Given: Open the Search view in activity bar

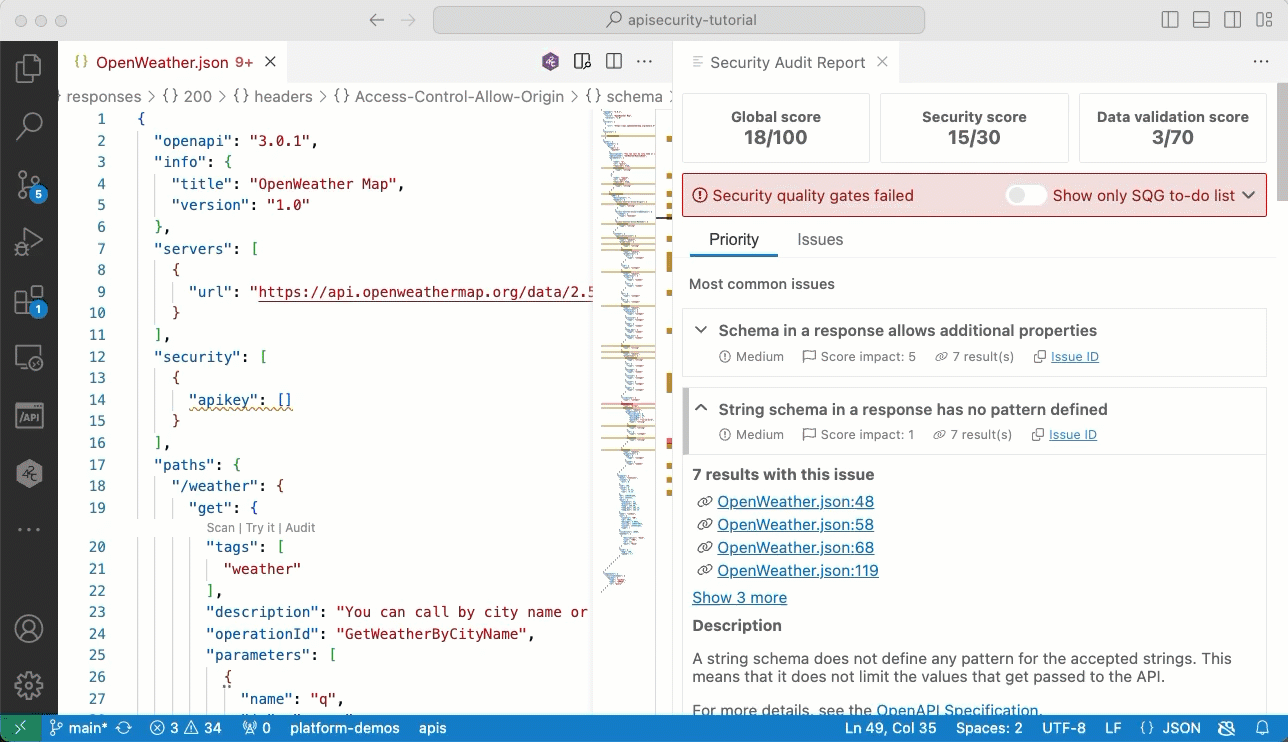Looking at the screenshot, I should point(29,126).
